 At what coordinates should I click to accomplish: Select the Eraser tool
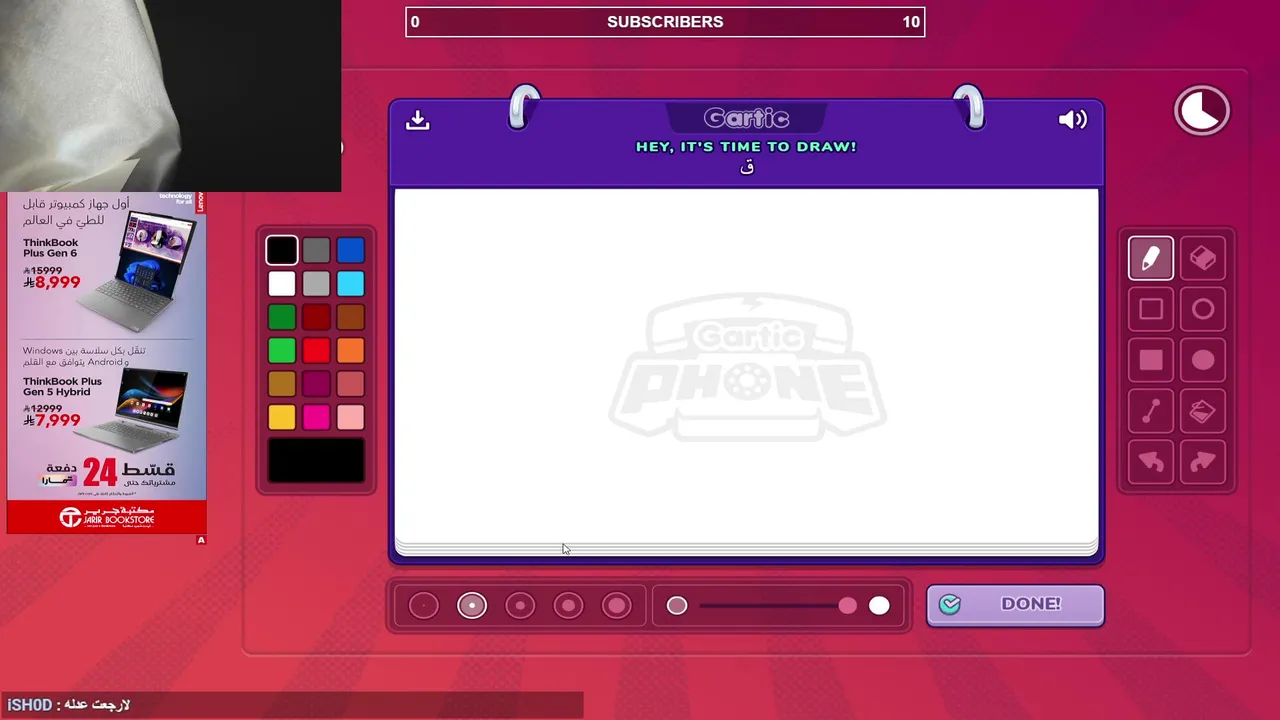click(x=1203, y=259)
